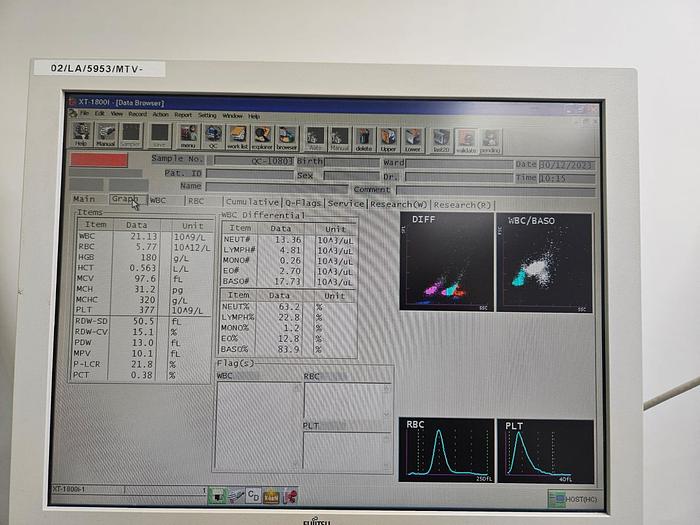Open the menu toolbar icon
This screenshot has height=525, width=700.
coord(188,136)
